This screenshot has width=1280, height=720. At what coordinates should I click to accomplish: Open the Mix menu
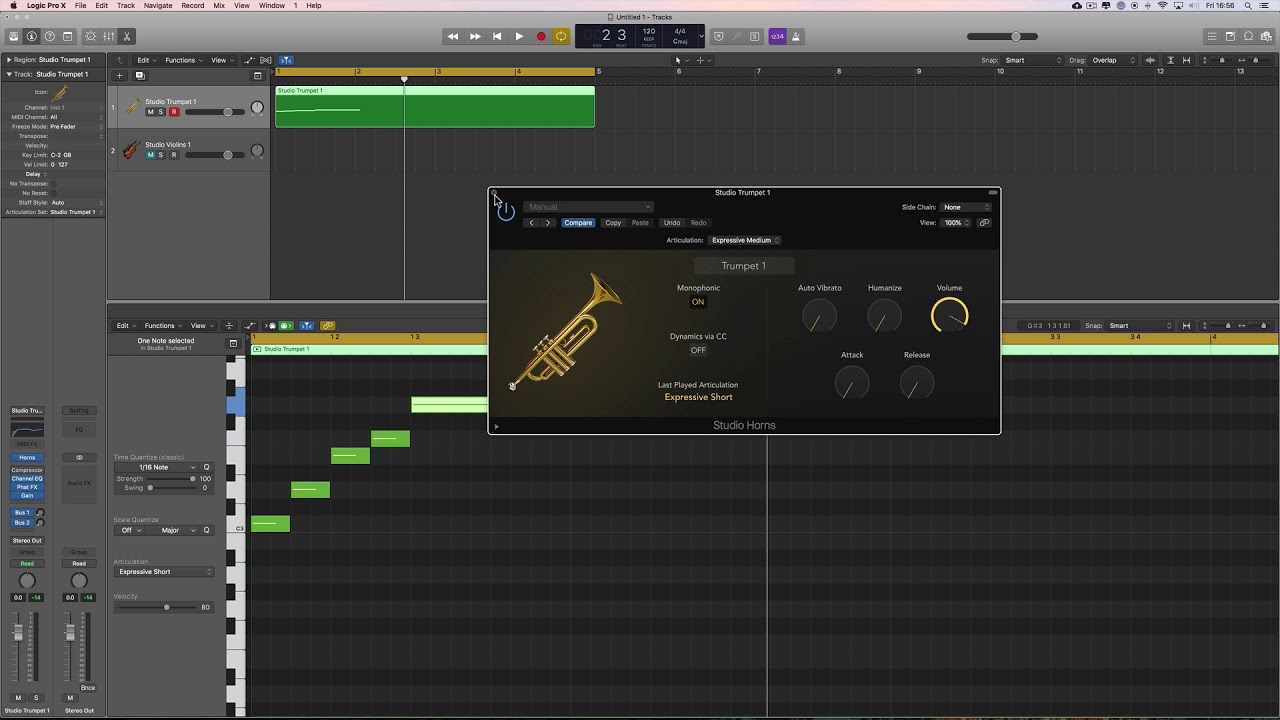point(219,5)
